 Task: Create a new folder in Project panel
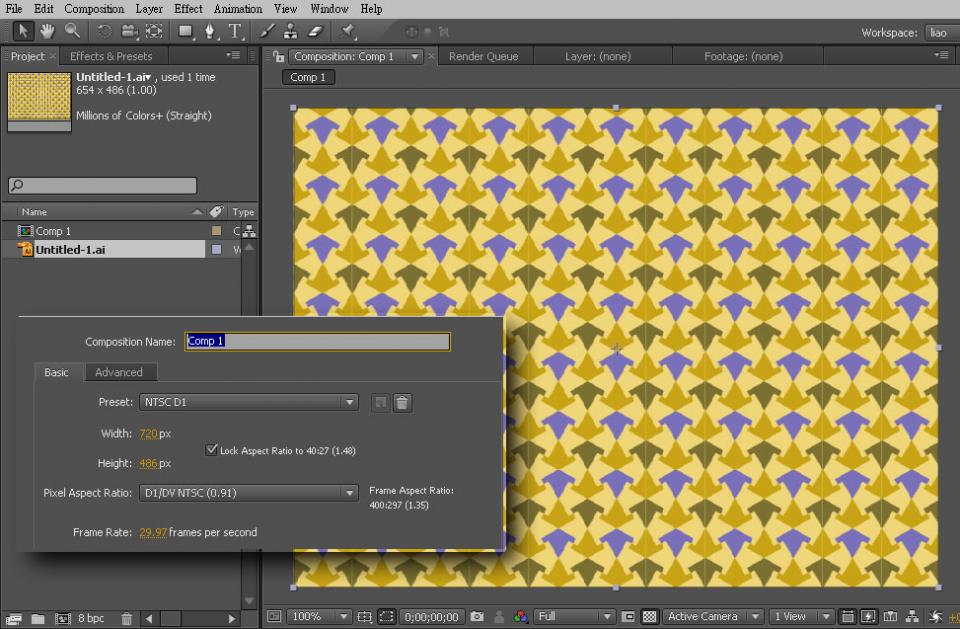[x=38, y=619]
